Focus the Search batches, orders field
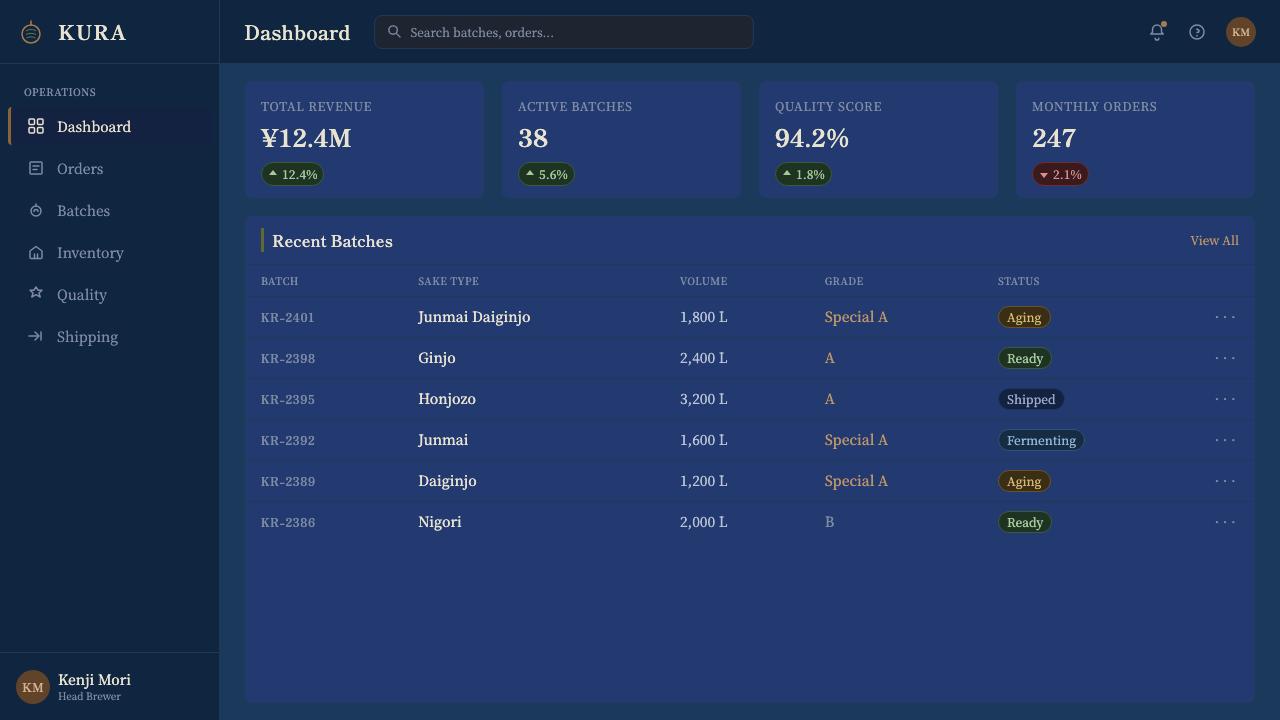The height and width of the screenshot is (720, 1280). [564, 32]
